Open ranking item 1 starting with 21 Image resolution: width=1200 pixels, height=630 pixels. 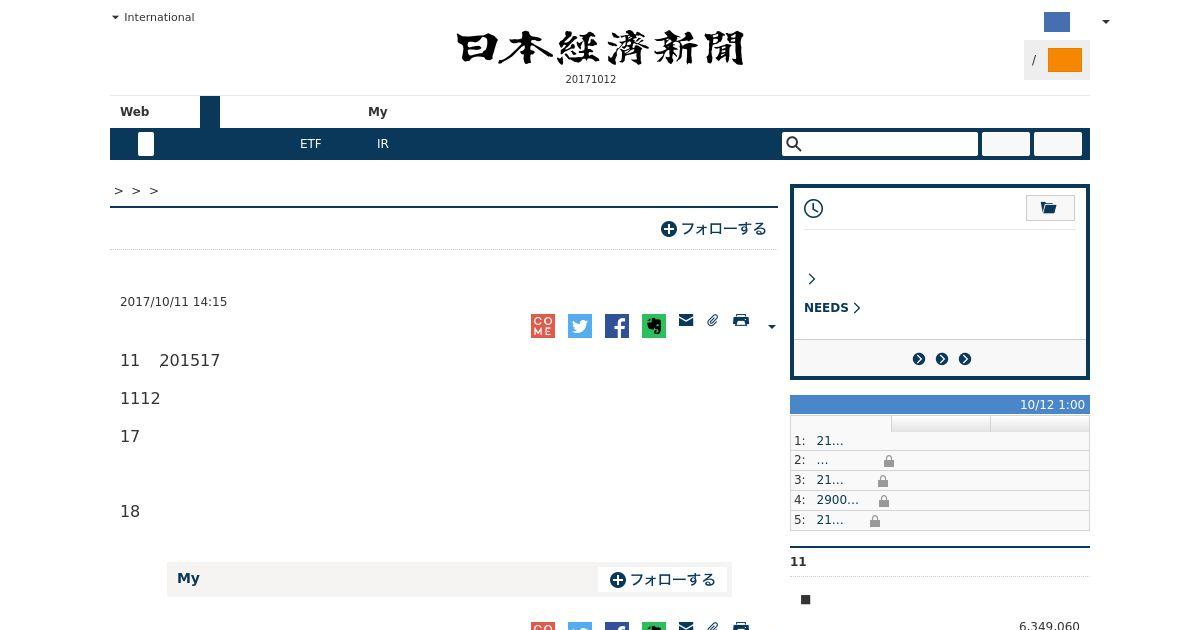click(830, 441)
